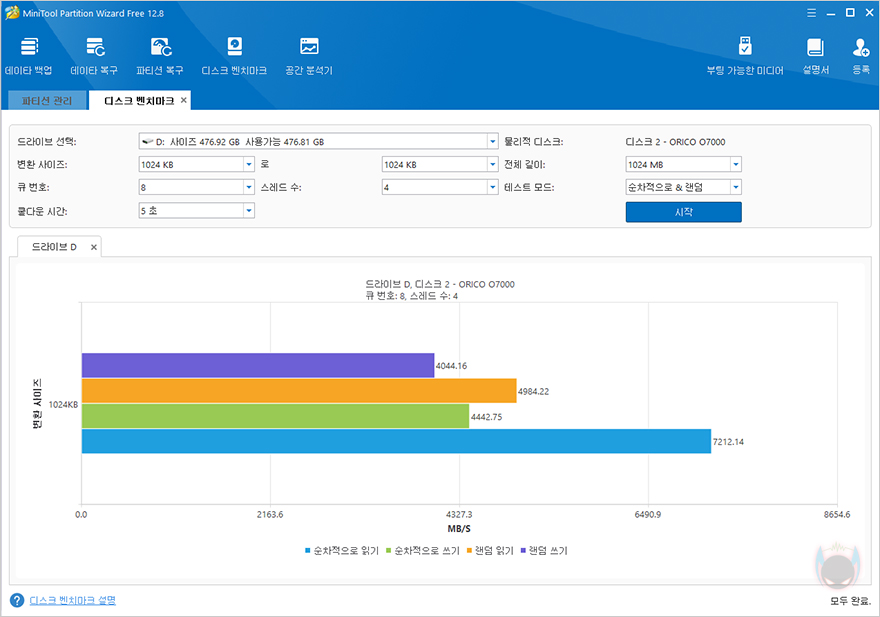Image resolution: width=880 pixels, height=617 pixels.
Task: Click the 디스크 2 - ORICO O7000 text
Action: 675,142
